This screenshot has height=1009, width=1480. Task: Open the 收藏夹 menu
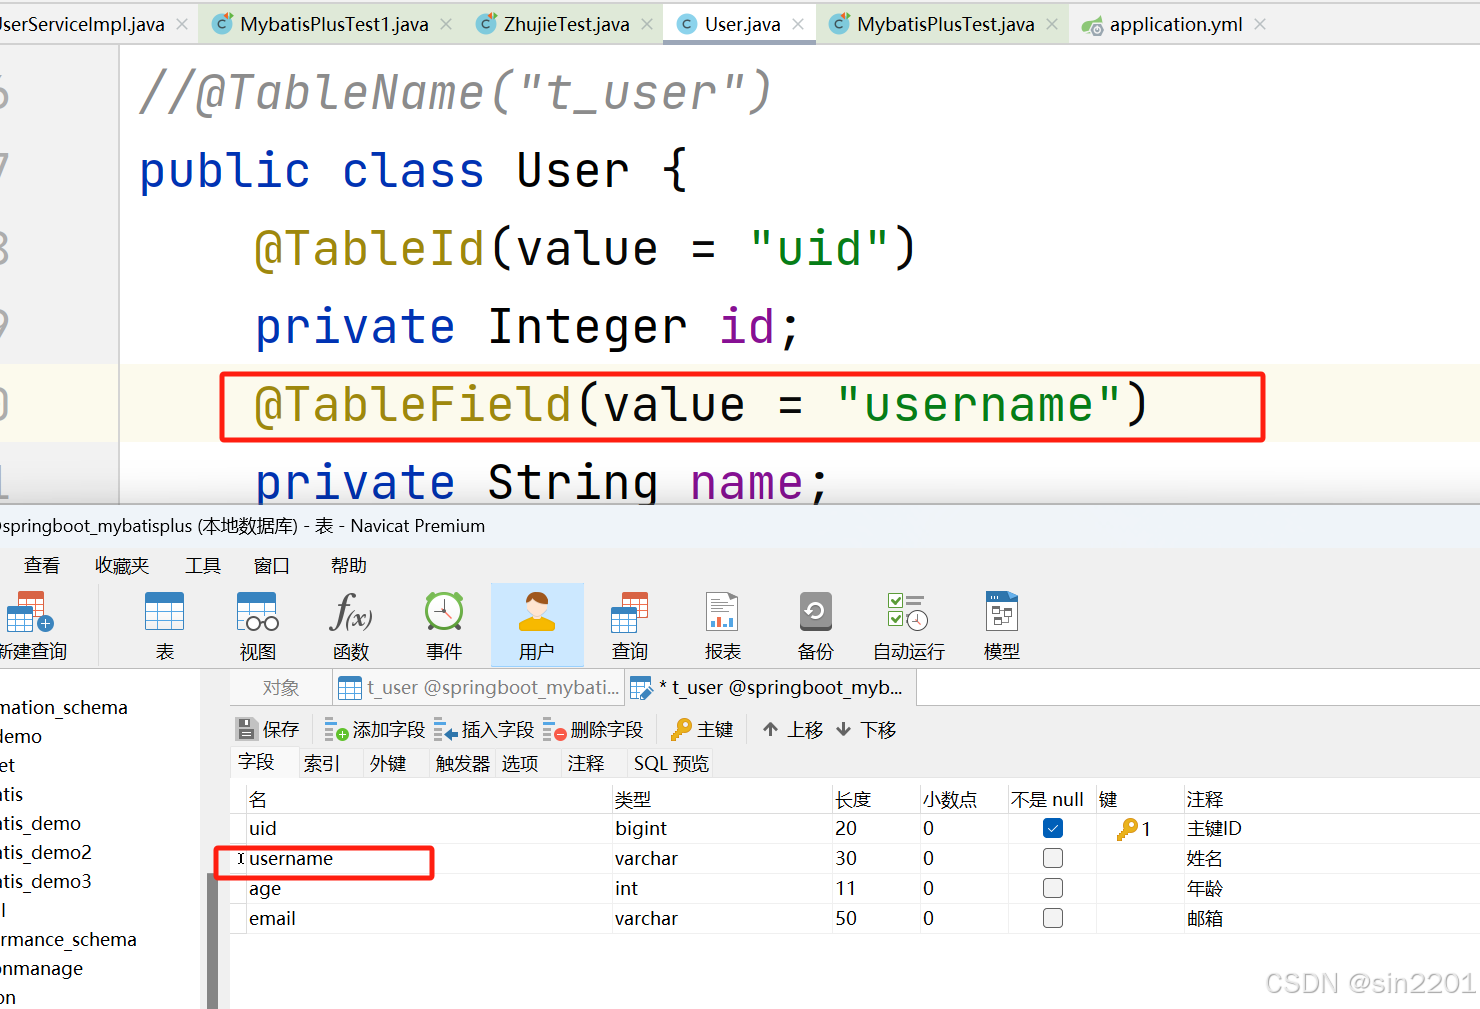tap(122, 565)
